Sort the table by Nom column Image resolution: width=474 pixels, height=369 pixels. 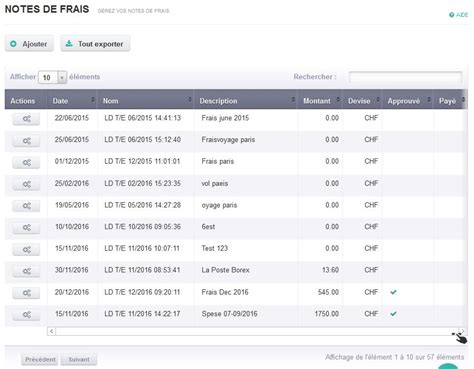pos(145,100)
